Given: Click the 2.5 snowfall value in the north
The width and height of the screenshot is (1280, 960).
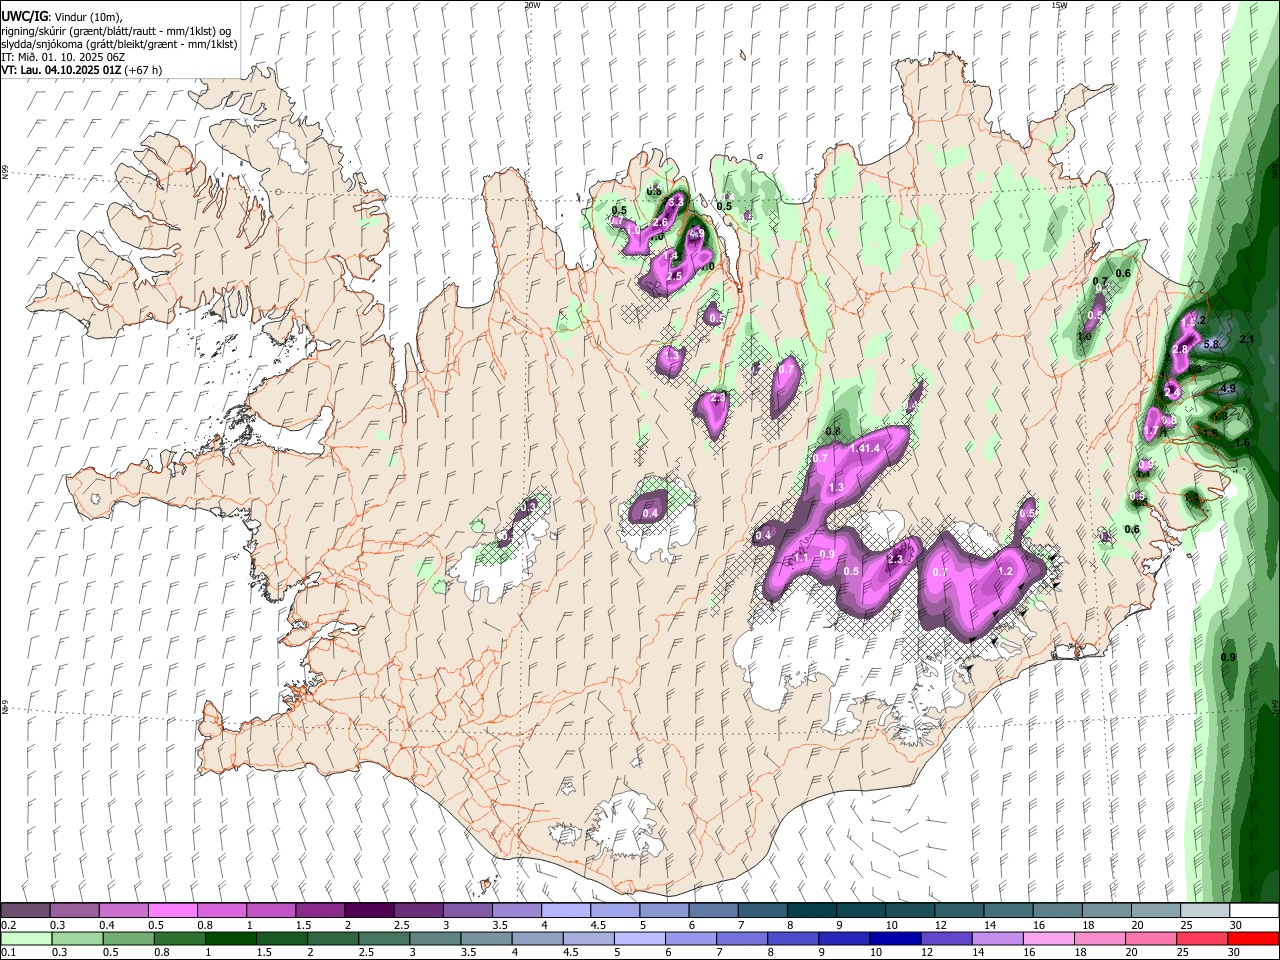Looking at the screenshot, I should 674,275.
